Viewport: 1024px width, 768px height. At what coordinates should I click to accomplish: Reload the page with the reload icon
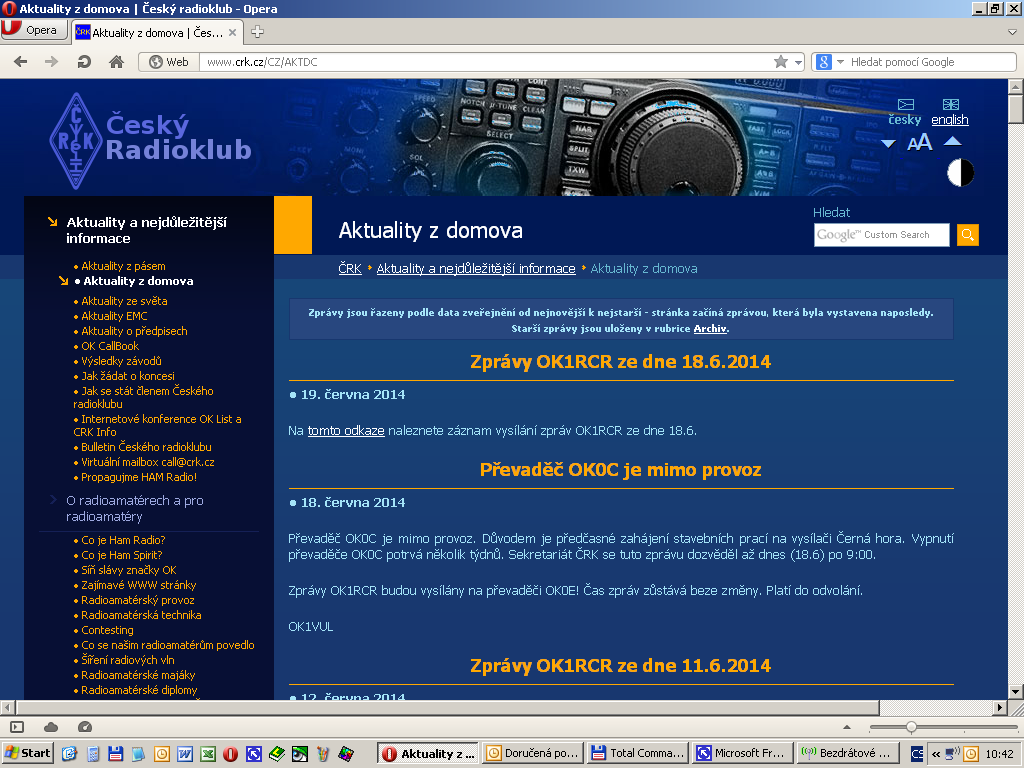click(84, 62)
